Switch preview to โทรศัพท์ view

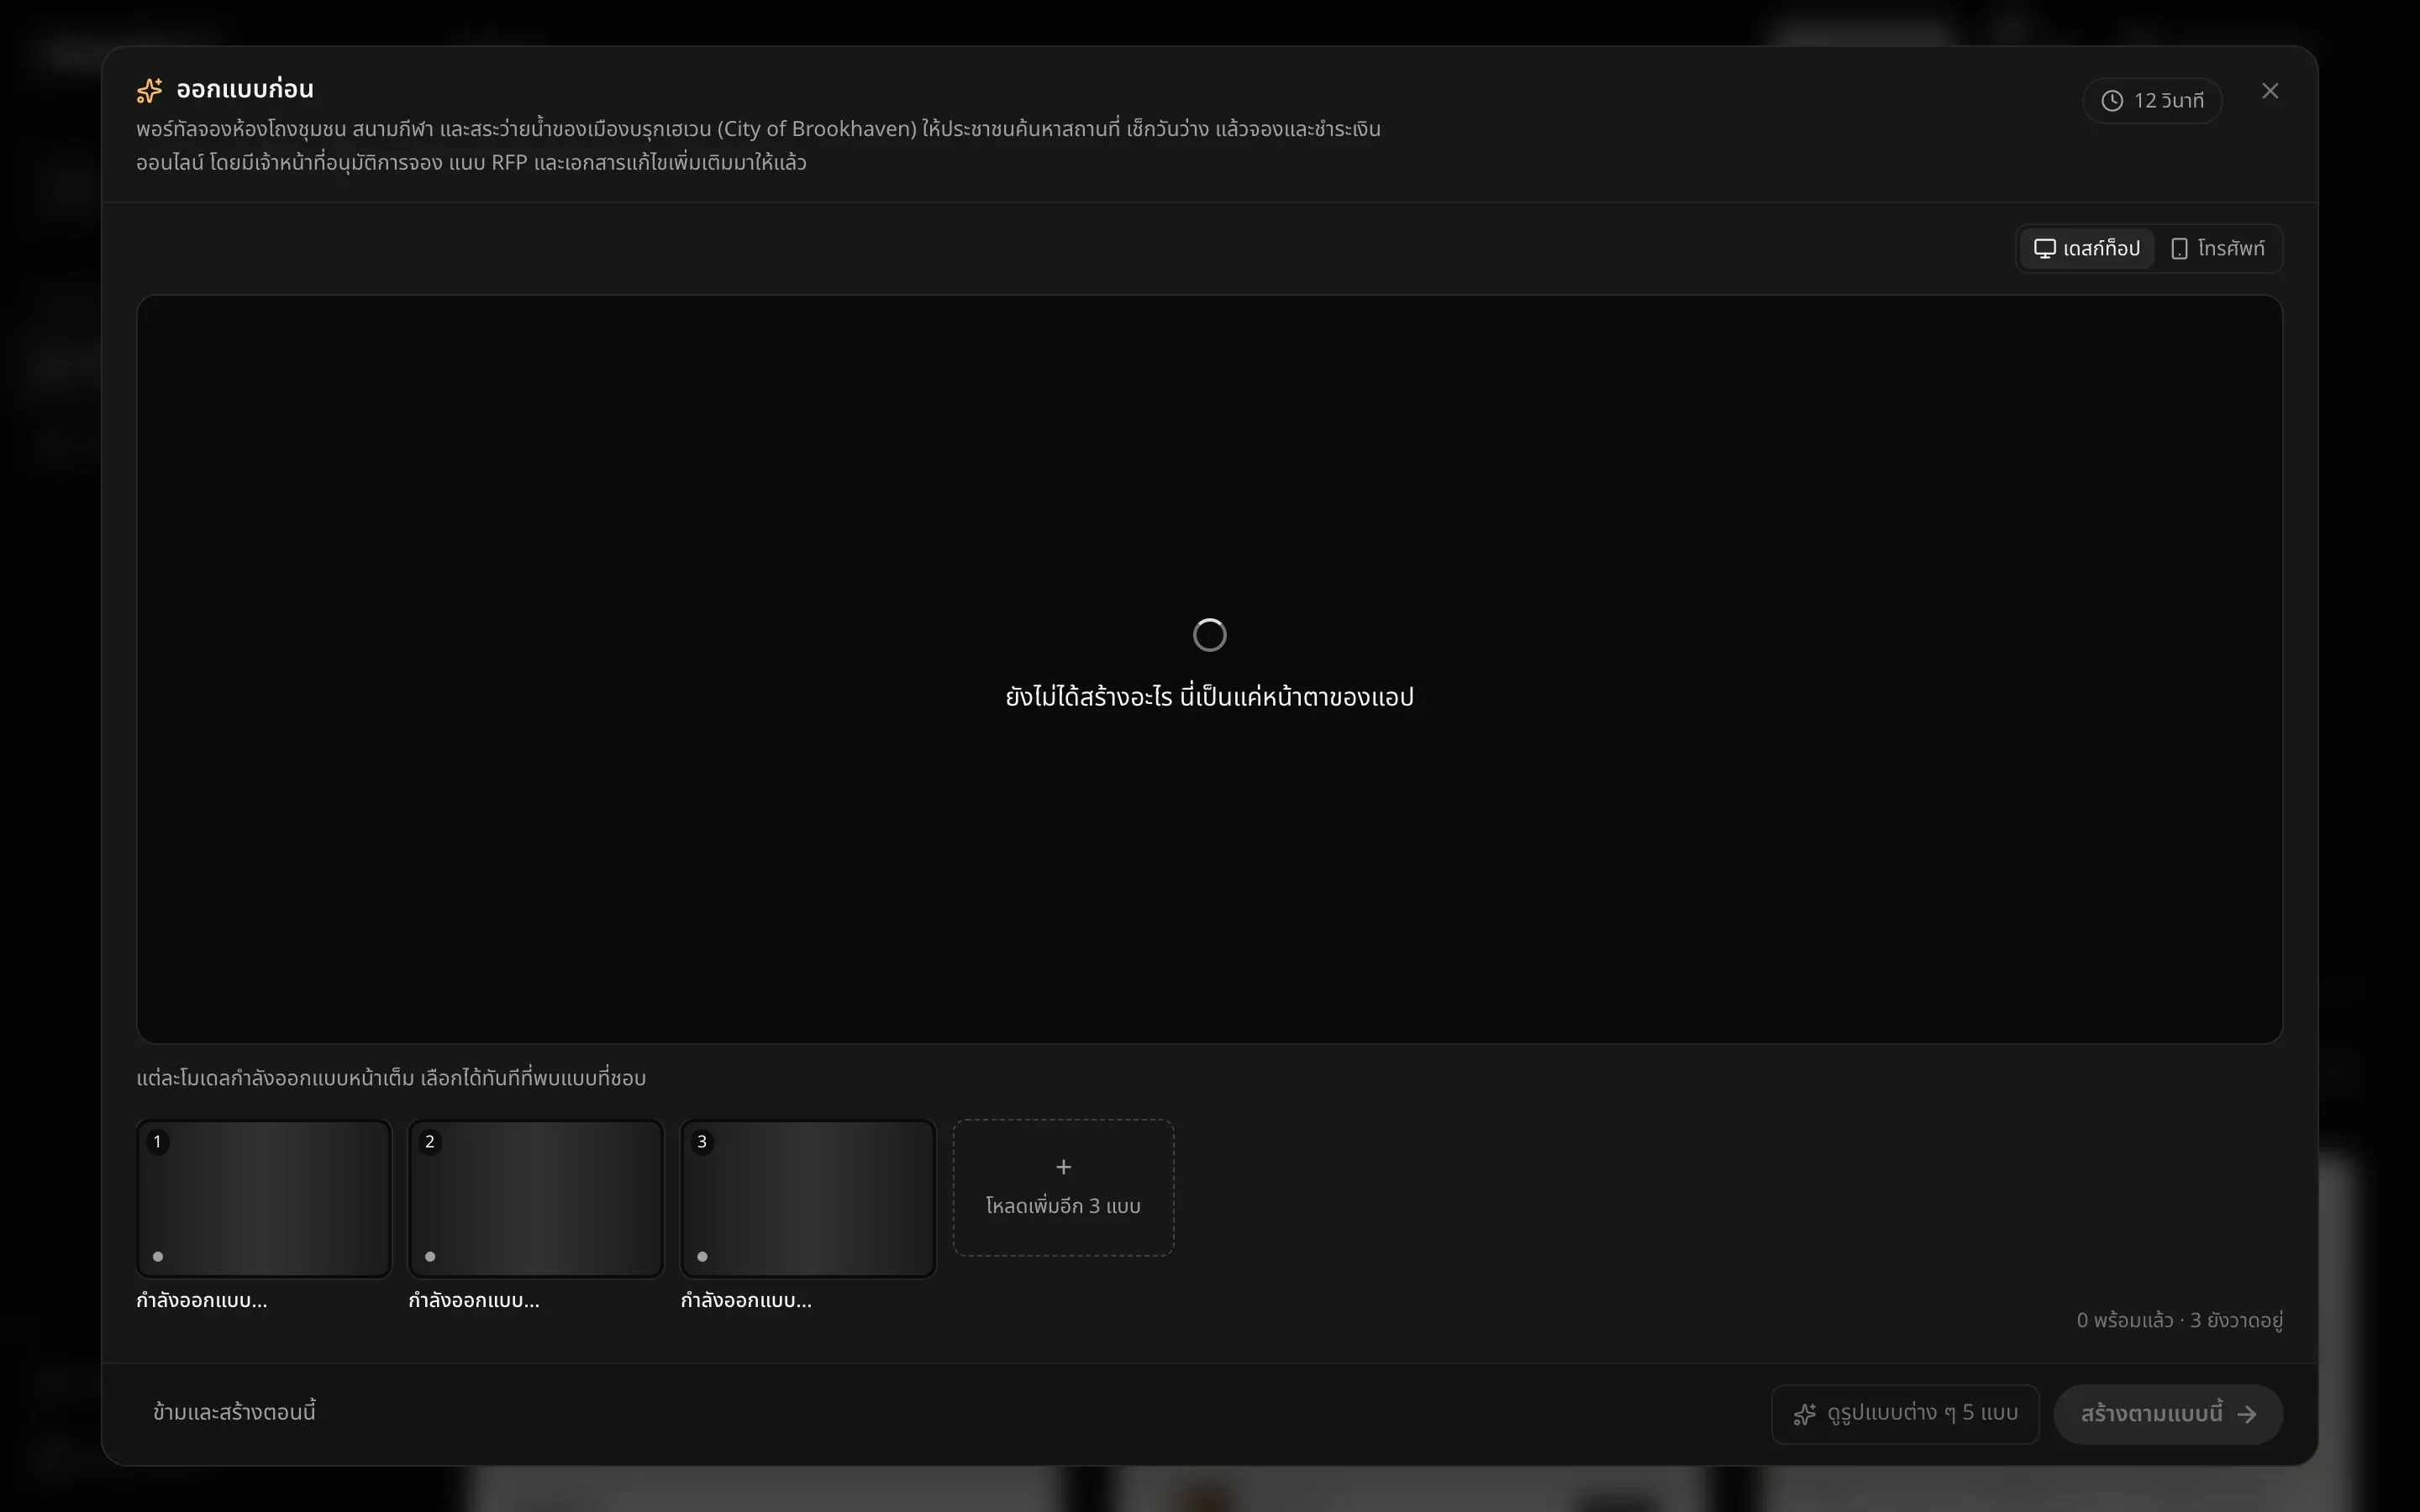click(x=2217, y=248)
